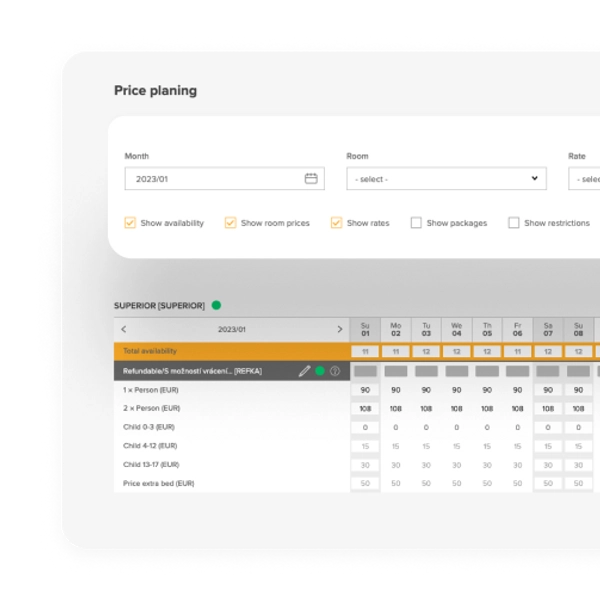
Task: Open the Rate select dropdown
Action: pyautogui.click(x=584, y=178)
